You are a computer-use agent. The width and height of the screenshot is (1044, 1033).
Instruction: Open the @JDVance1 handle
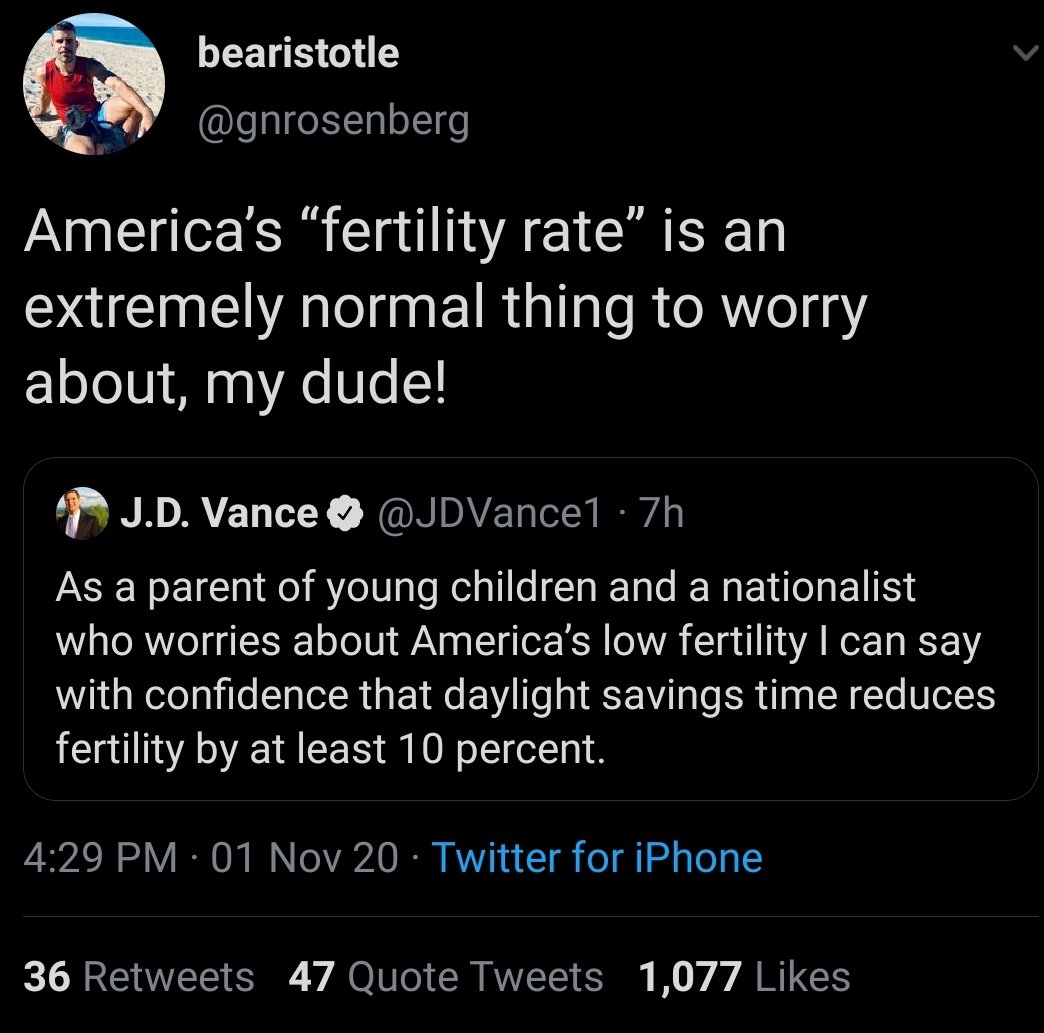(x=487, y=513)
